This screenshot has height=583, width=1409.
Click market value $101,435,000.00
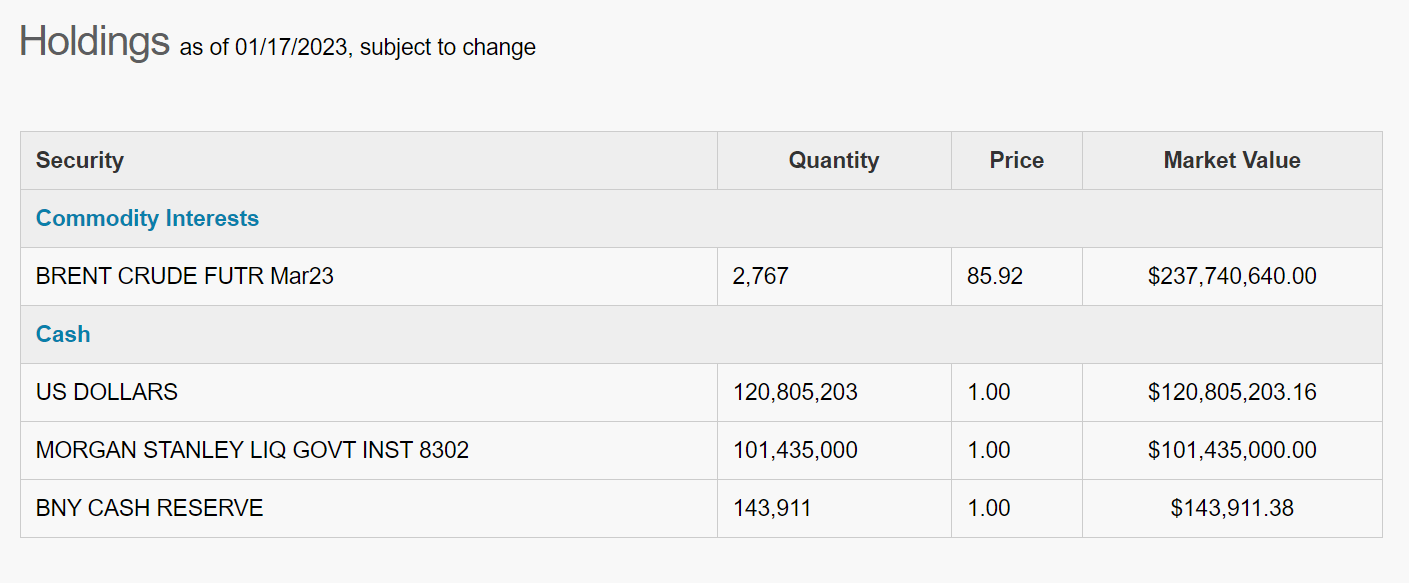pos(1232,450)
